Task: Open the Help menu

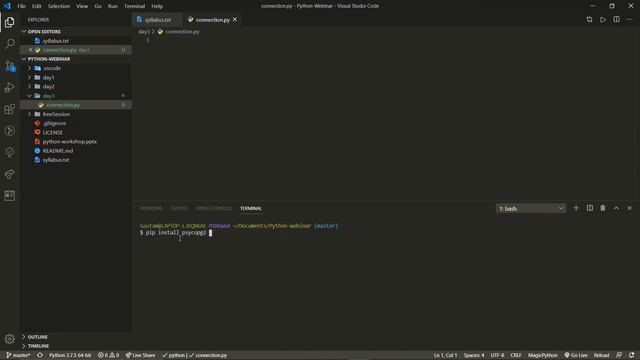Action: 157,6
